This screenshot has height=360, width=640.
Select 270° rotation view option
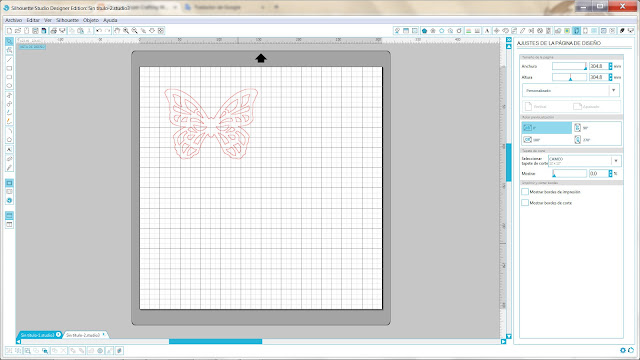(x=597, y=140)
